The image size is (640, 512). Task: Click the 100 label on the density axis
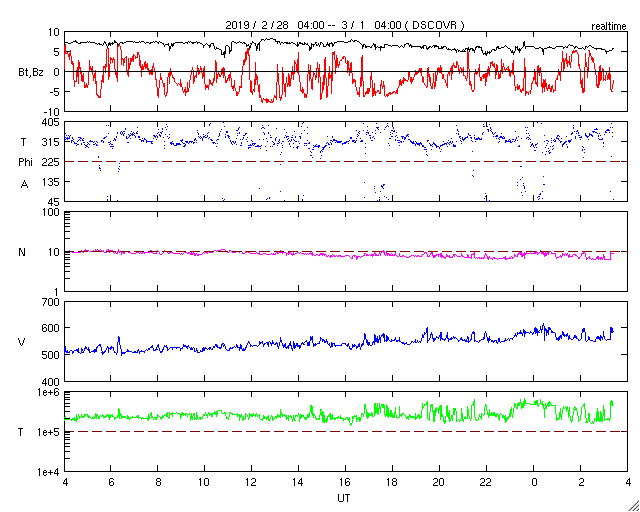coord(52,213)
